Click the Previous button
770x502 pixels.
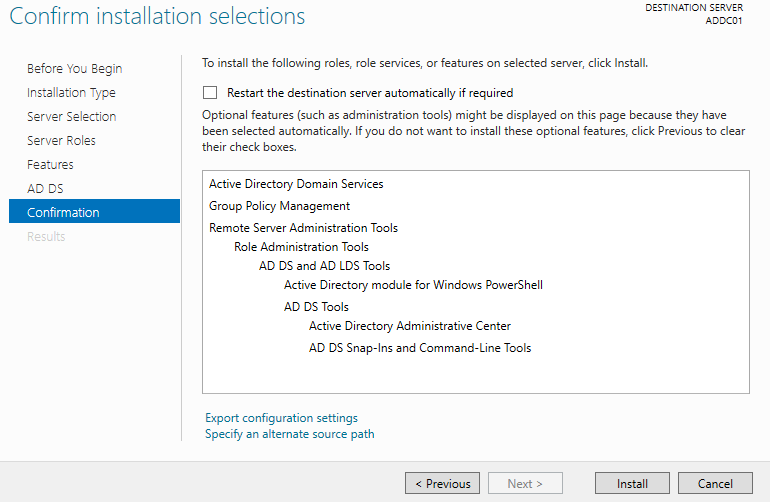[442, 483]
